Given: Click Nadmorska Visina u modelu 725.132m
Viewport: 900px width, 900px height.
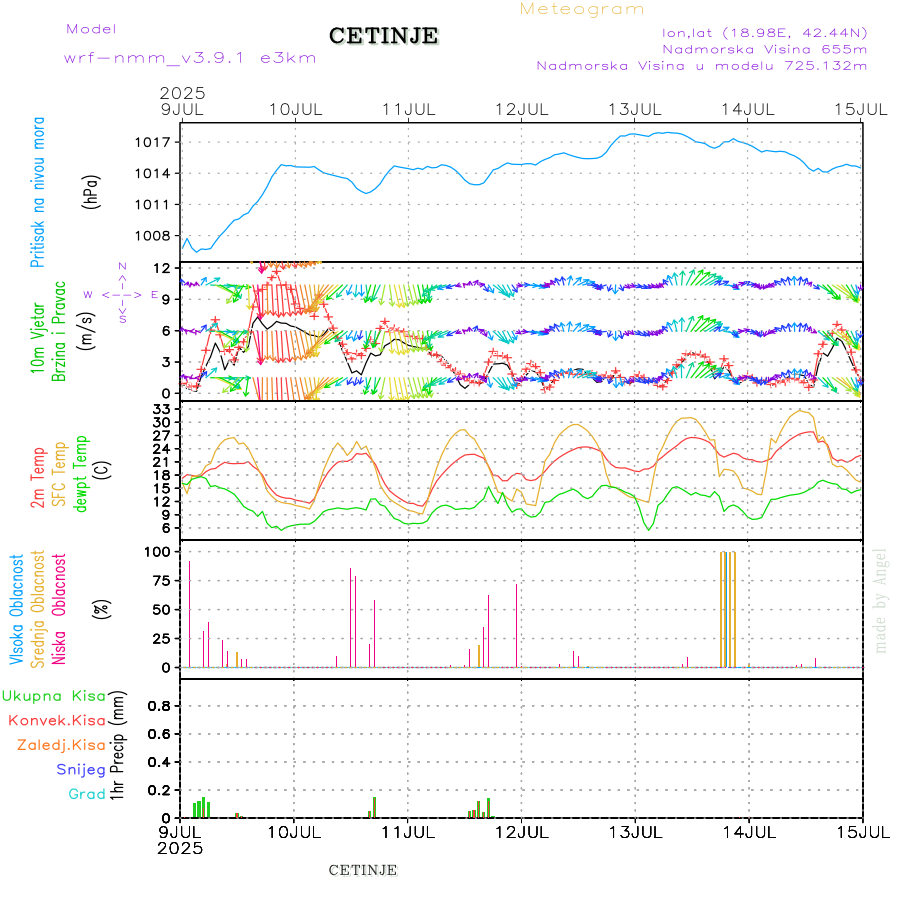Looking at the screenshot, I should pos(701,65).
